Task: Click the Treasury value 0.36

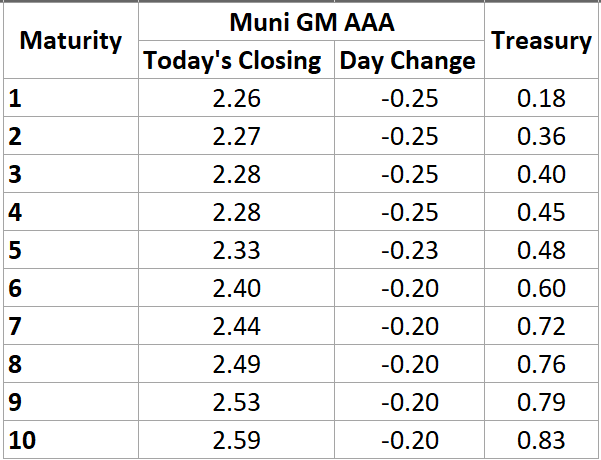Action: tap(542, 137)
